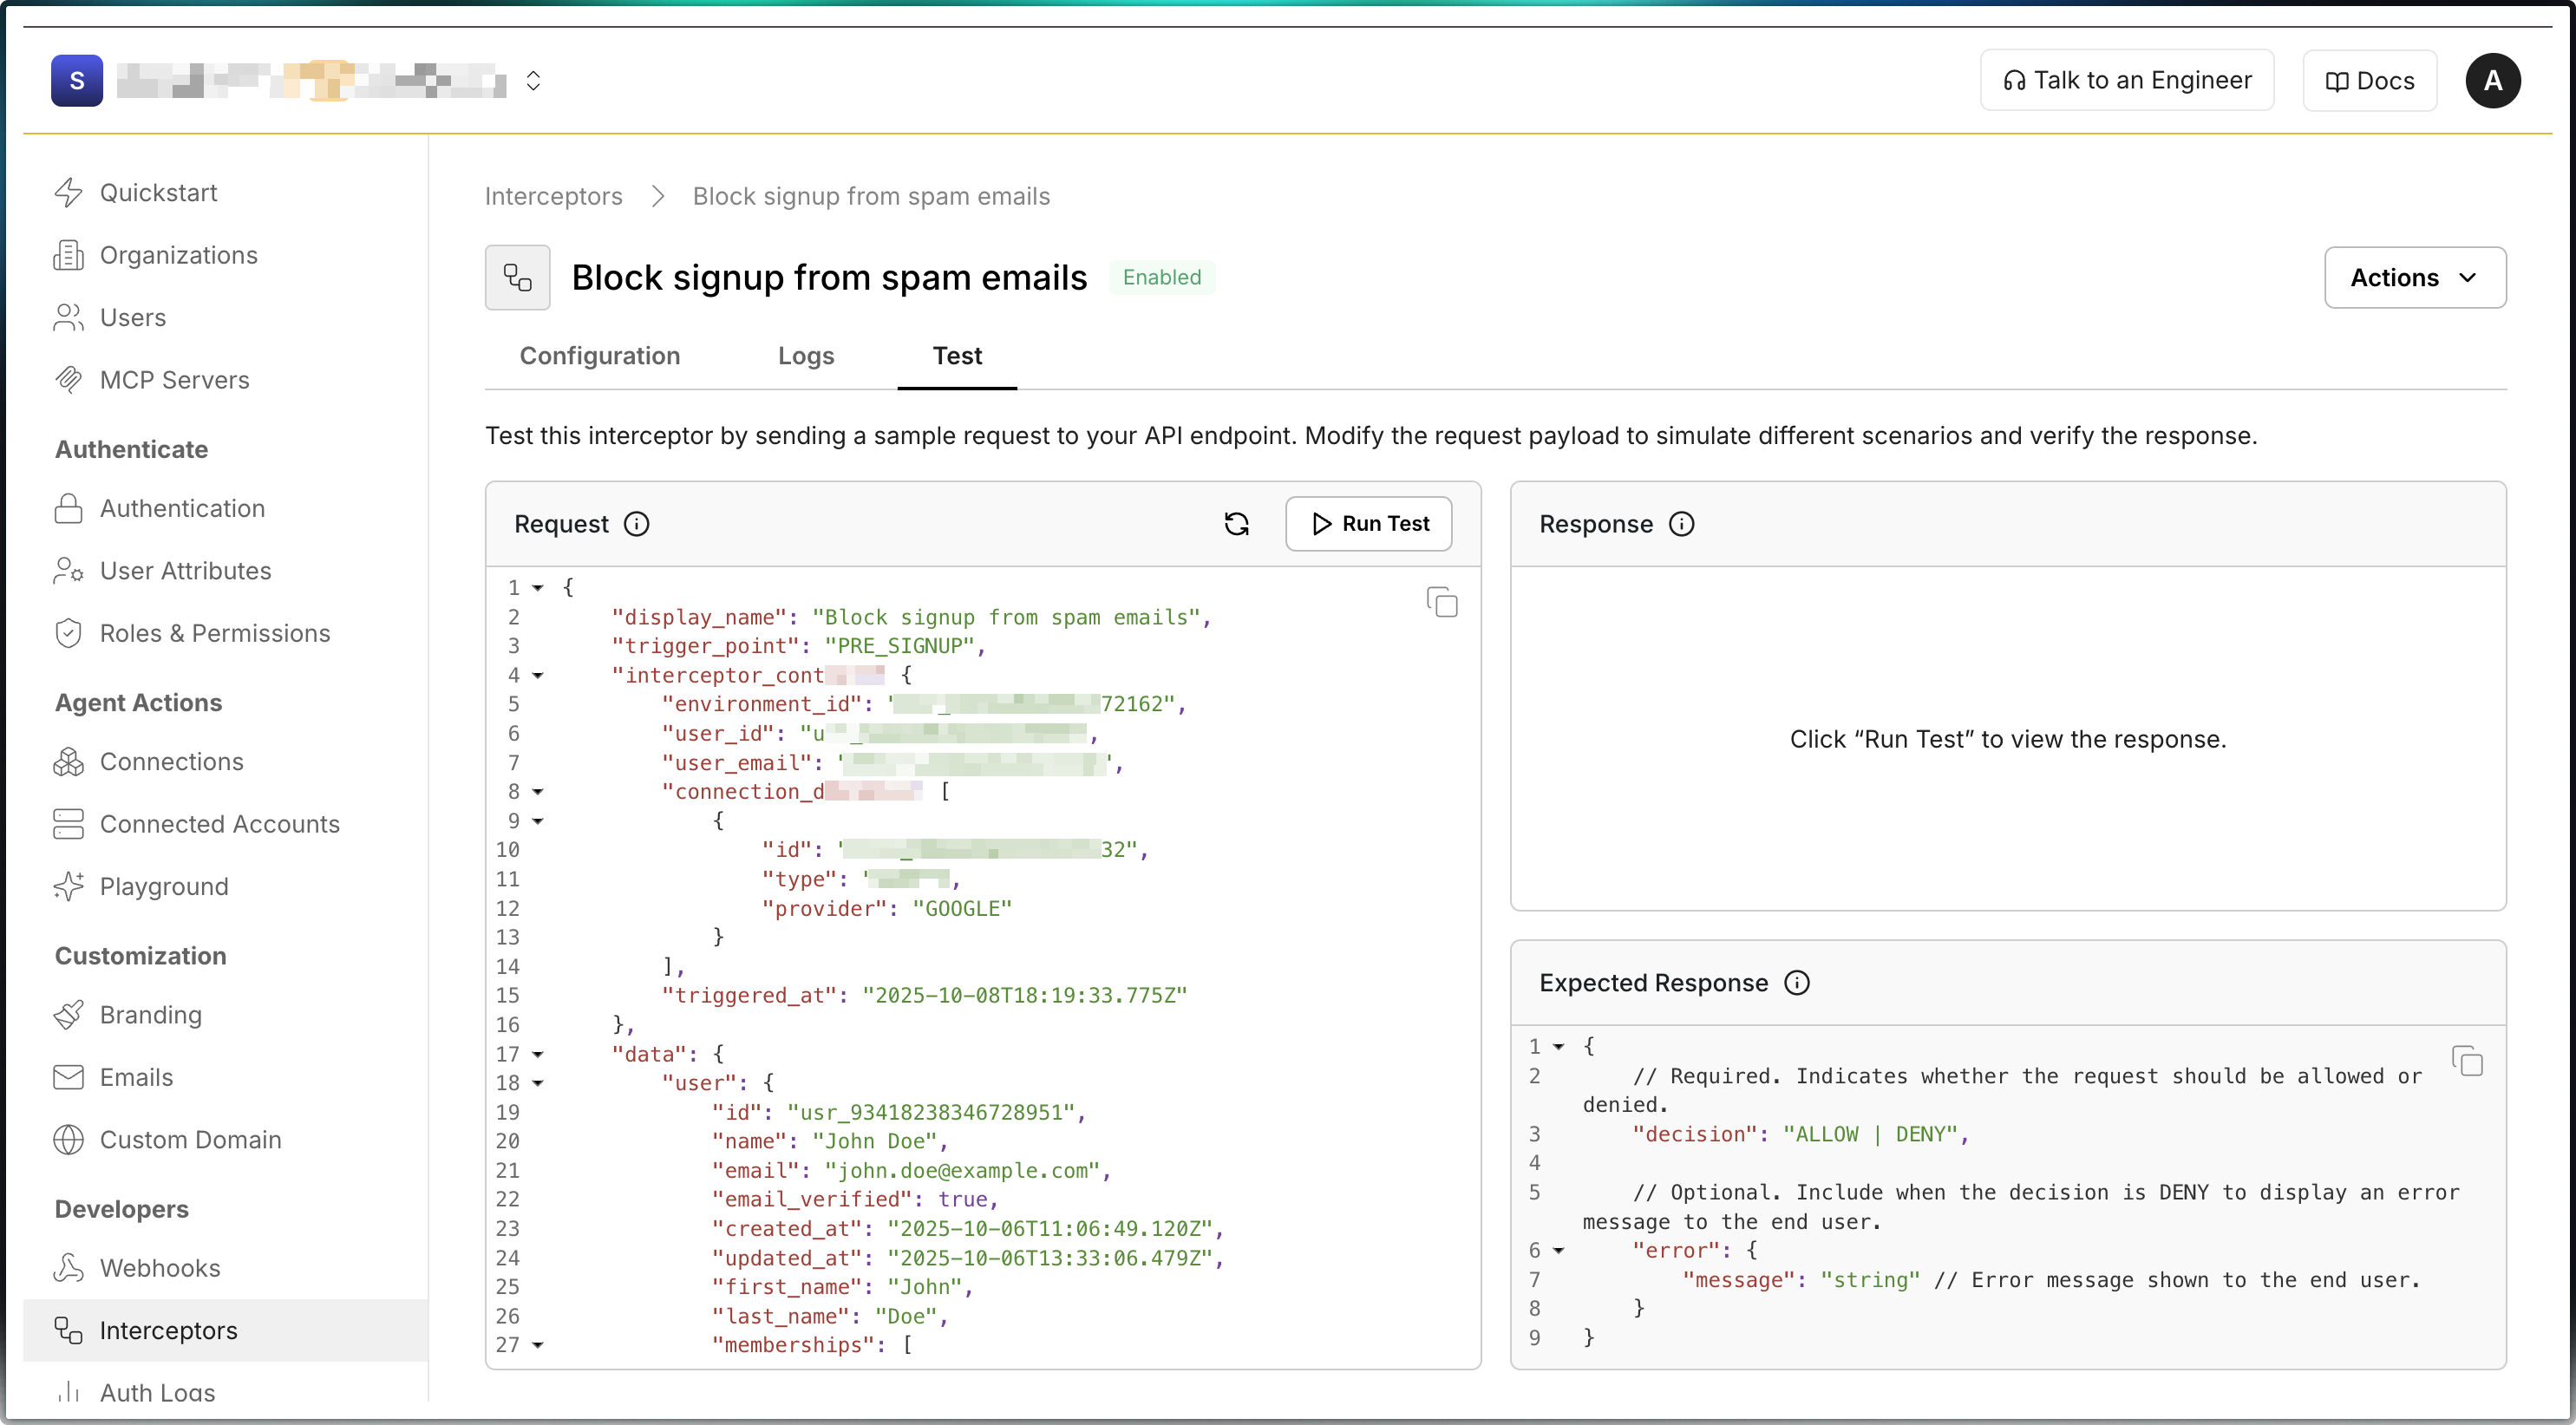Reset the request using the refresh icon
Viewport: 2576px width, 1425px height.
1236,523
